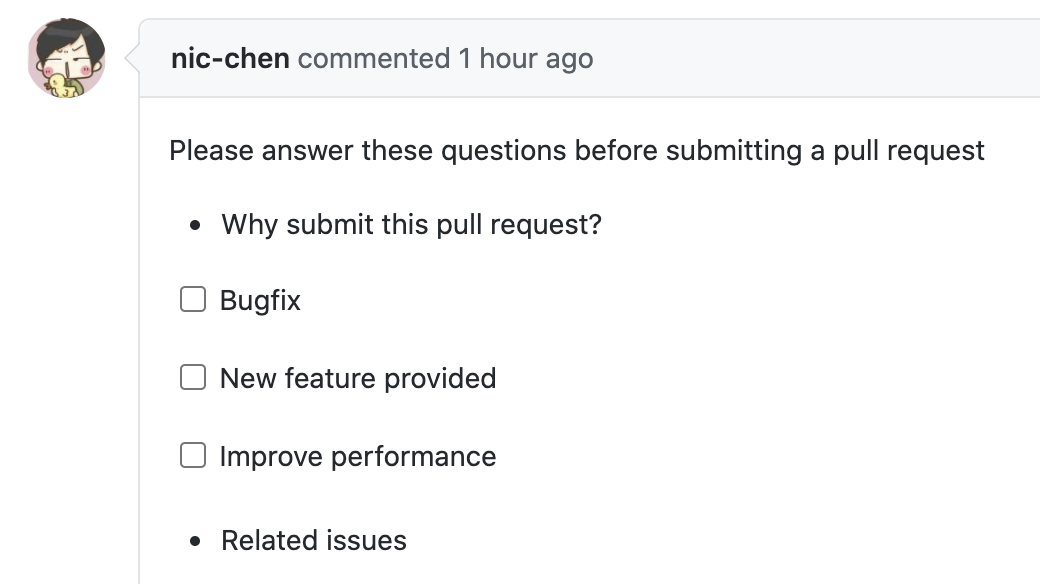The height and width of the screenshot is (584, 1040).
Task: Tick the Improve performance checkbox
Action: [x=193, y=456]
